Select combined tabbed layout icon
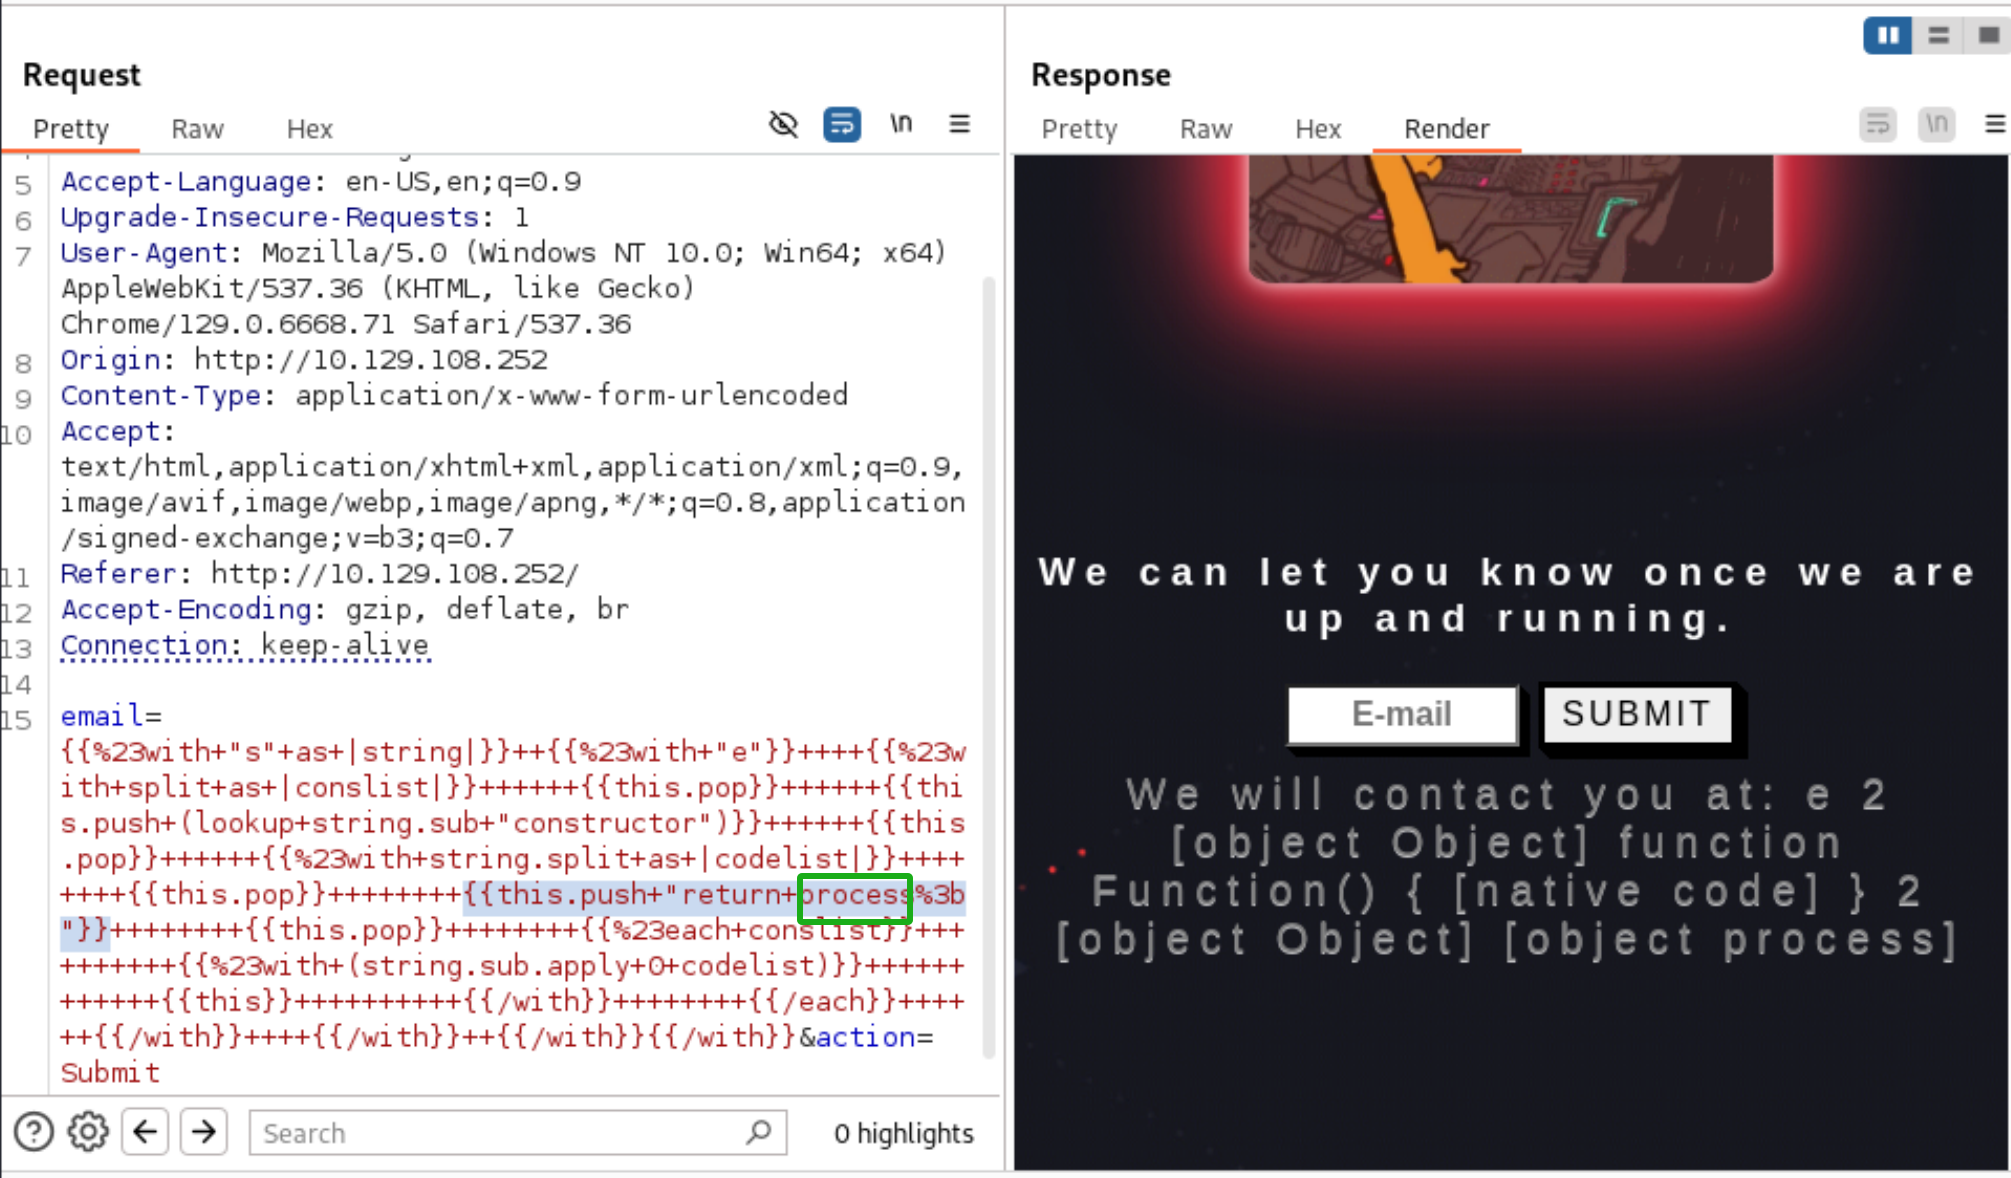 pos(1988,36)
